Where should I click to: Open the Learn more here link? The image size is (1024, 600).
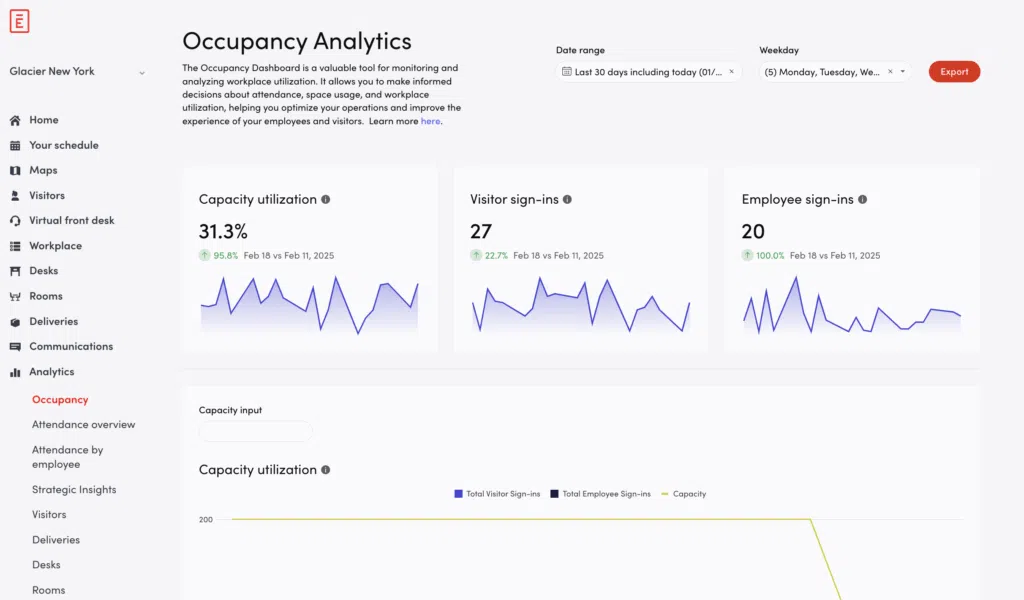pos(430,120)
